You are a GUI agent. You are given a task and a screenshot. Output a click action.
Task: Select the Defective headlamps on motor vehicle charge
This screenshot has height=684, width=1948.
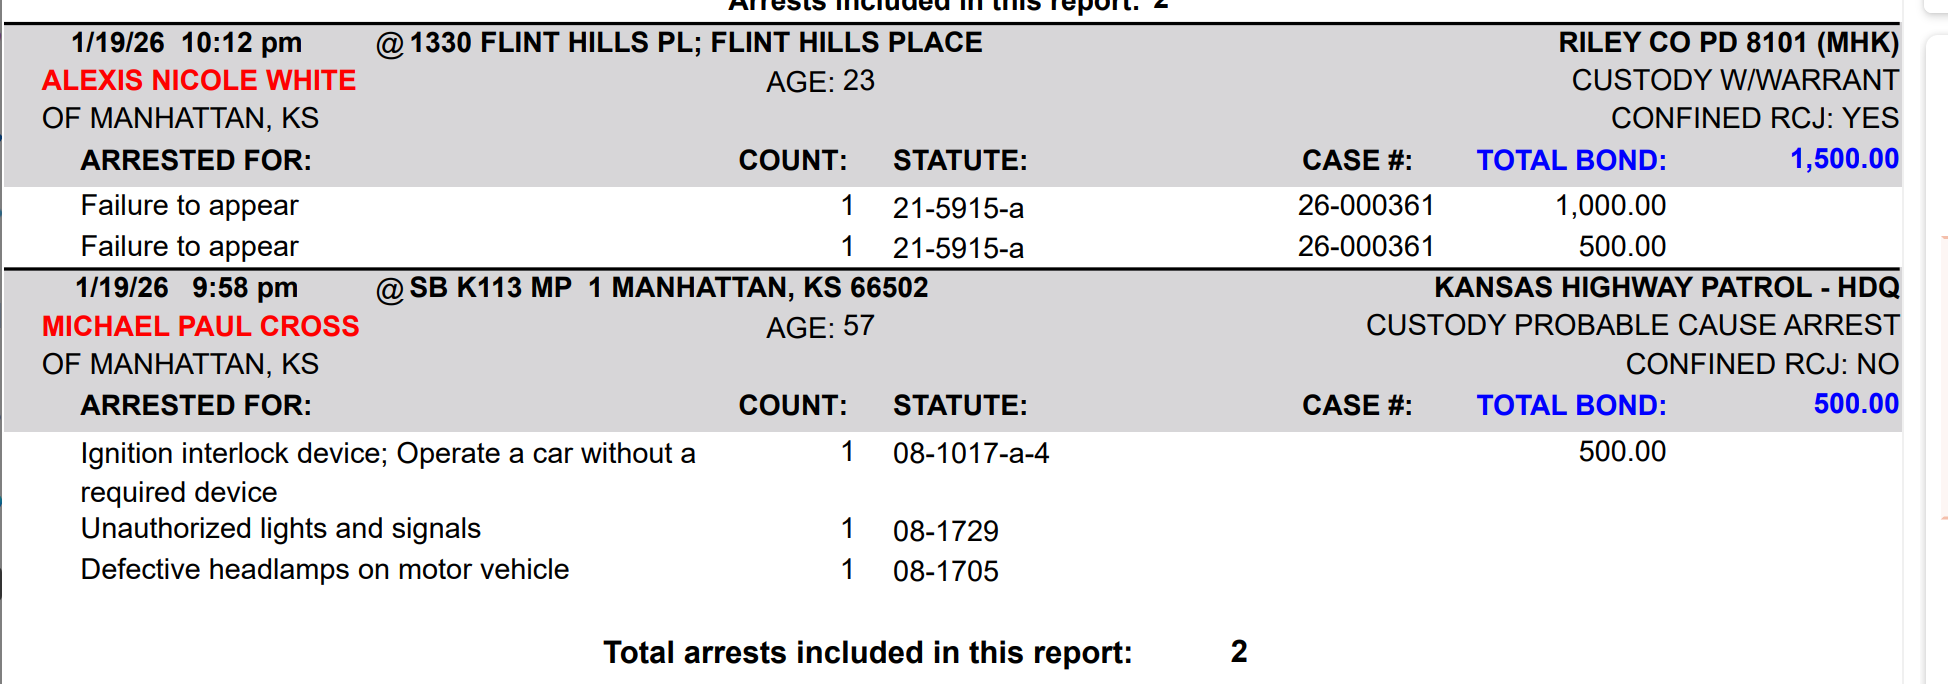pyautogui.click(x=324, y=569)
